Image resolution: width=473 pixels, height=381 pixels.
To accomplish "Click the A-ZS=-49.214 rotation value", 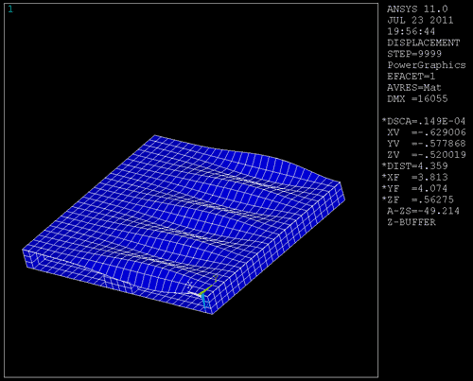I will click(x=423, y=211).
